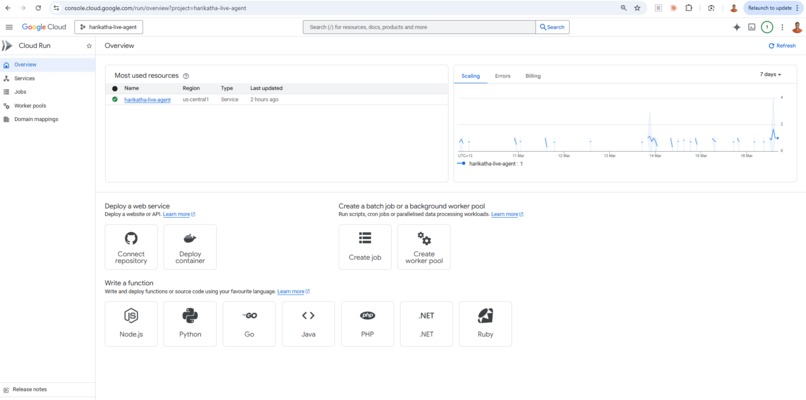Screen dimensions: 806x400
Task: Click the Create job card
Action: pos(365,247)
